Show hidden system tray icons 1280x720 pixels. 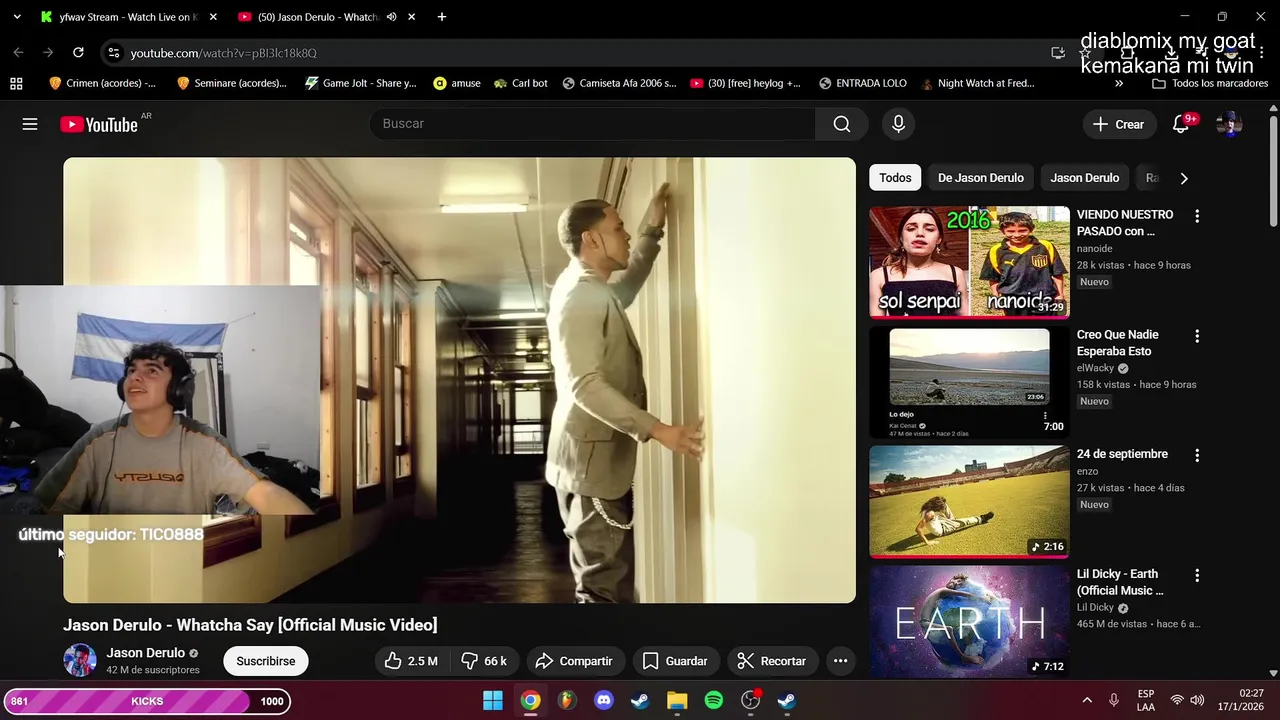pyautogui.click(x=1087, y=701)
